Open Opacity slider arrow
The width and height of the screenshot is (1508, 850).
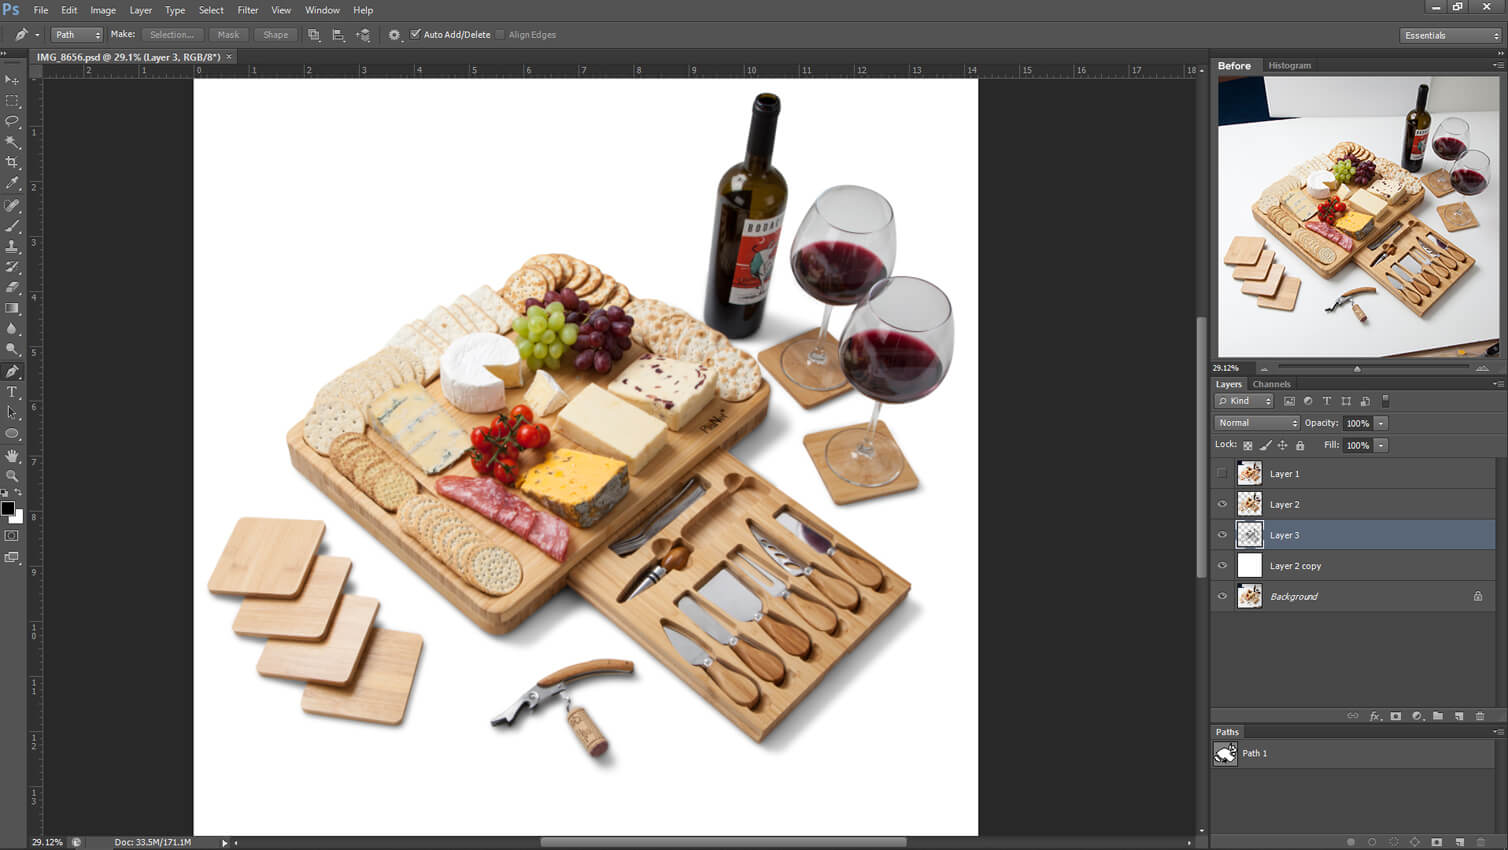(x=1381, y=423)
